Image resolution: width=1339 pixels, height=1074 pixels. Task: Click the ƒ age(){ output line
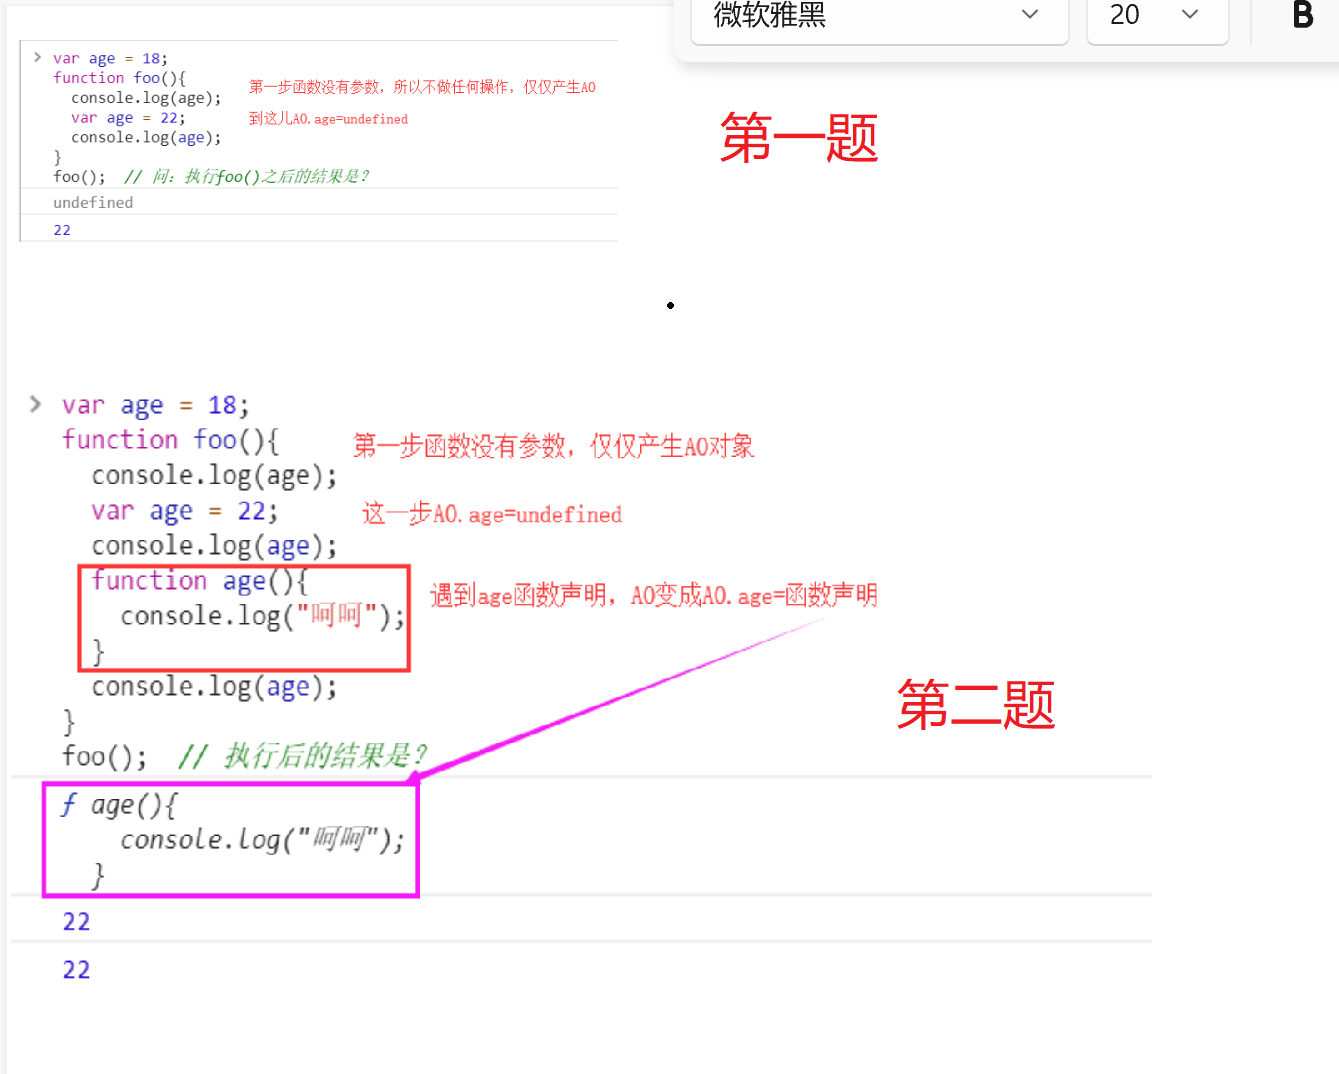click(119, 805)
